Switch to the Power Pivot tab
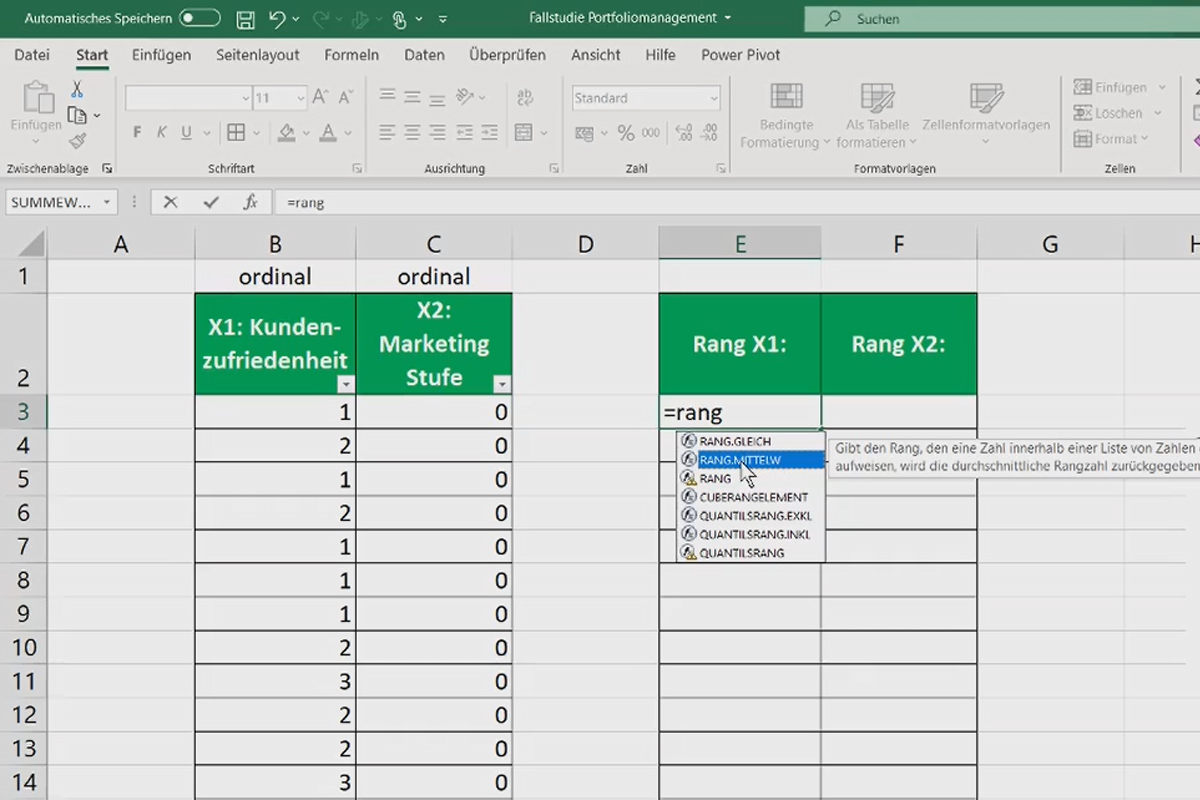Viewport: 1200px width, 800px height. coord(741,55)
